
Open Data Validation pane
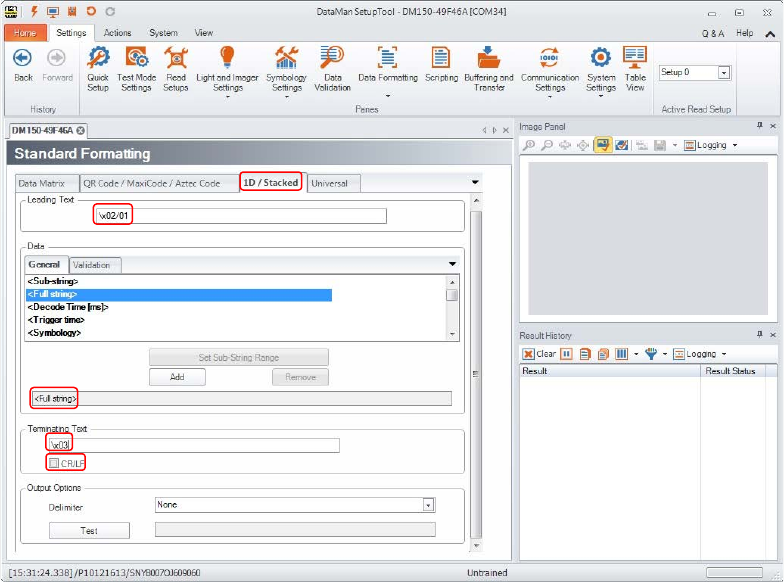[x=332, y=69]
